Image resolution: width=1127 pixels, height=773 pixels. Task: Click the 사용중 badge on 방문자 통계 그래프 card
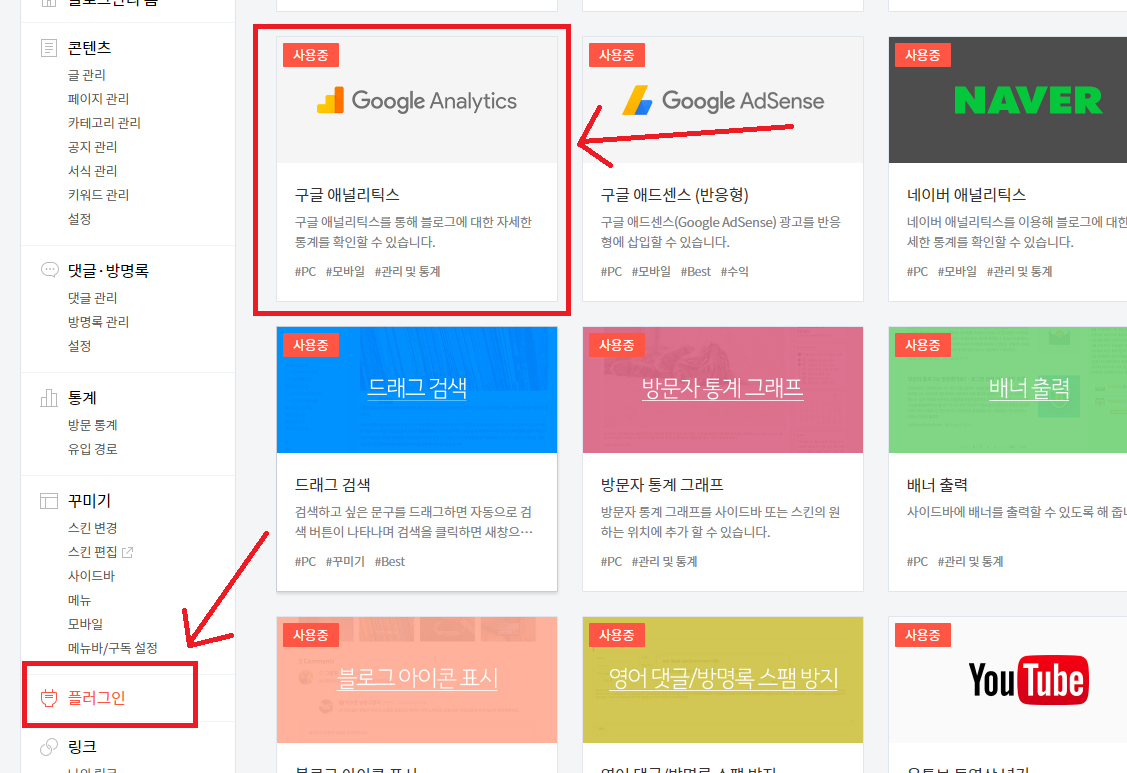point(617,345)
